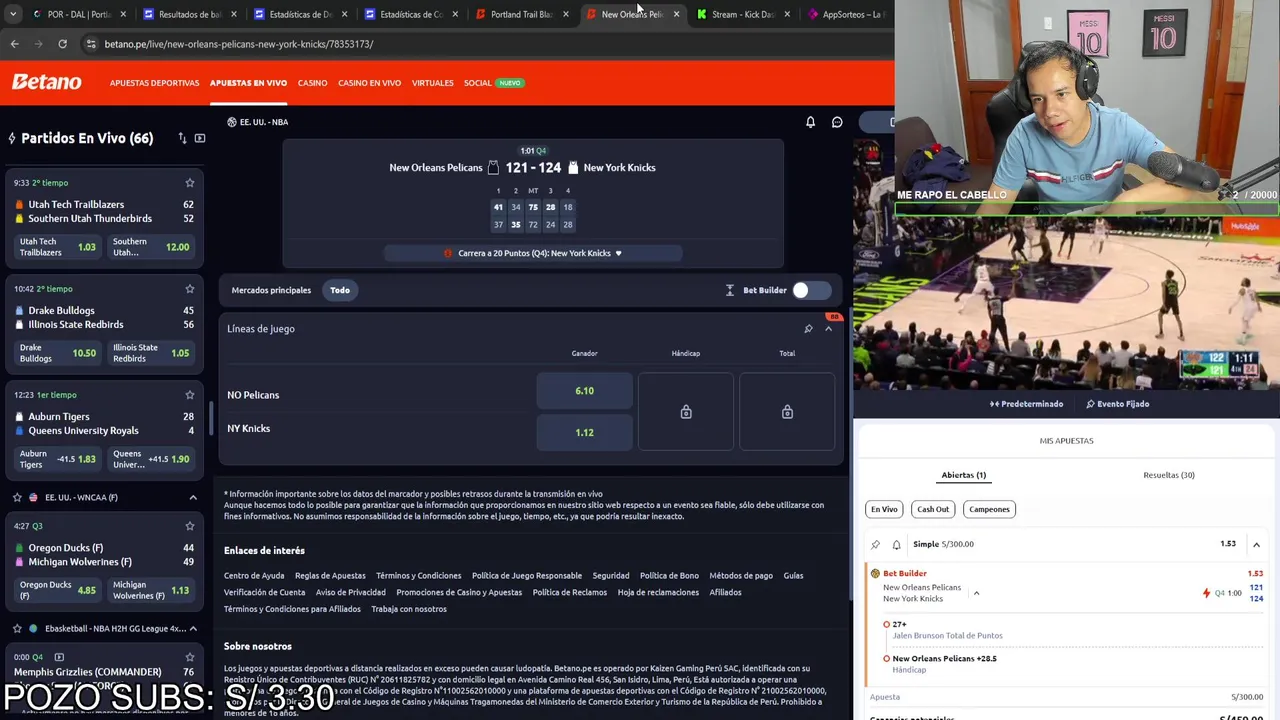This screenshot has height=720, width=1280.
Task: Open Evento Fijado option
Action: tap(1117, 404)
